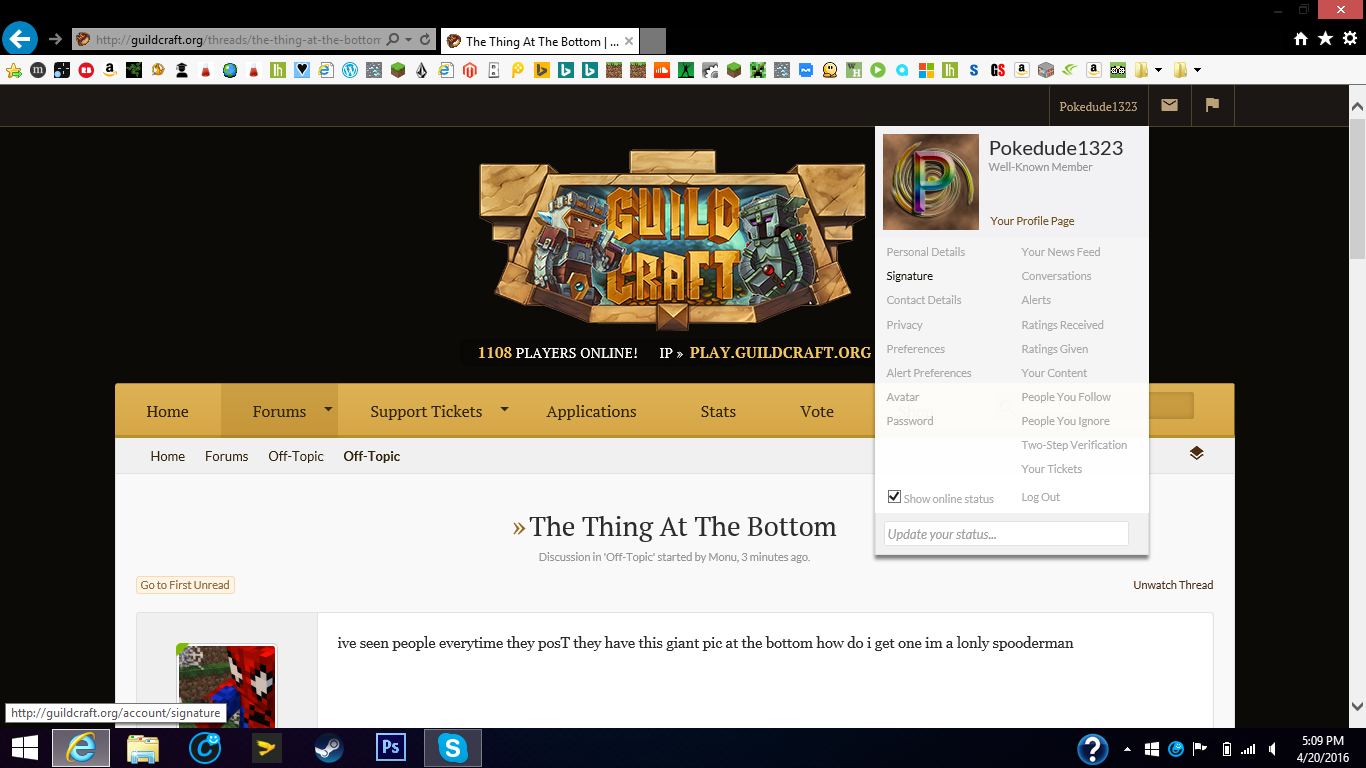Open the Magento bookmark icon

click(x=470, y=70)
